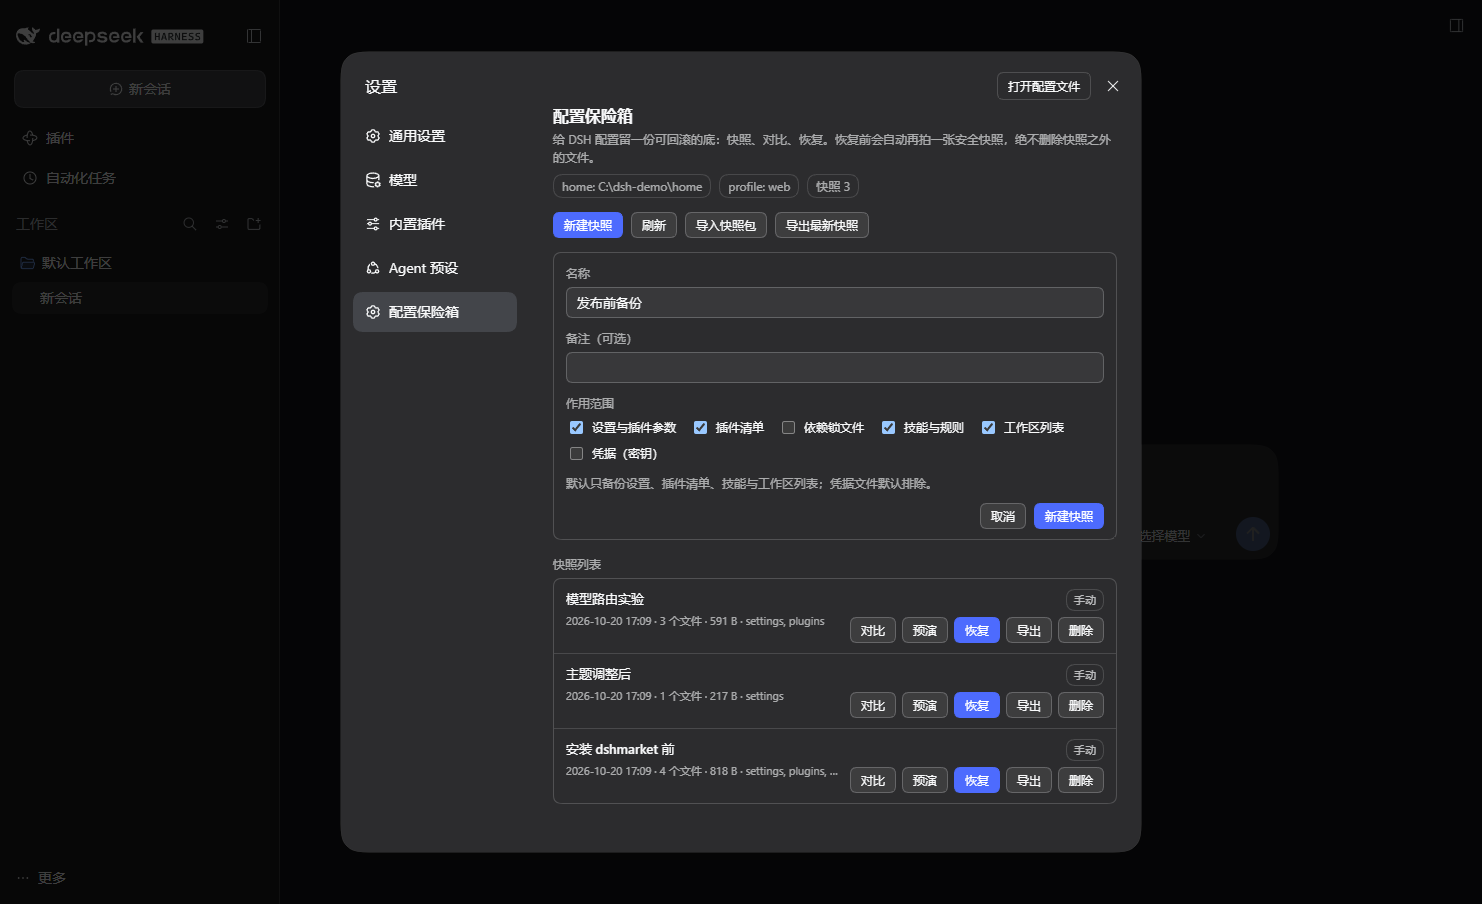The height and width of the screenshot is (904, 1482).
Task: Click the puzzle icon next to 插件
Action: (x=30, y=138)
